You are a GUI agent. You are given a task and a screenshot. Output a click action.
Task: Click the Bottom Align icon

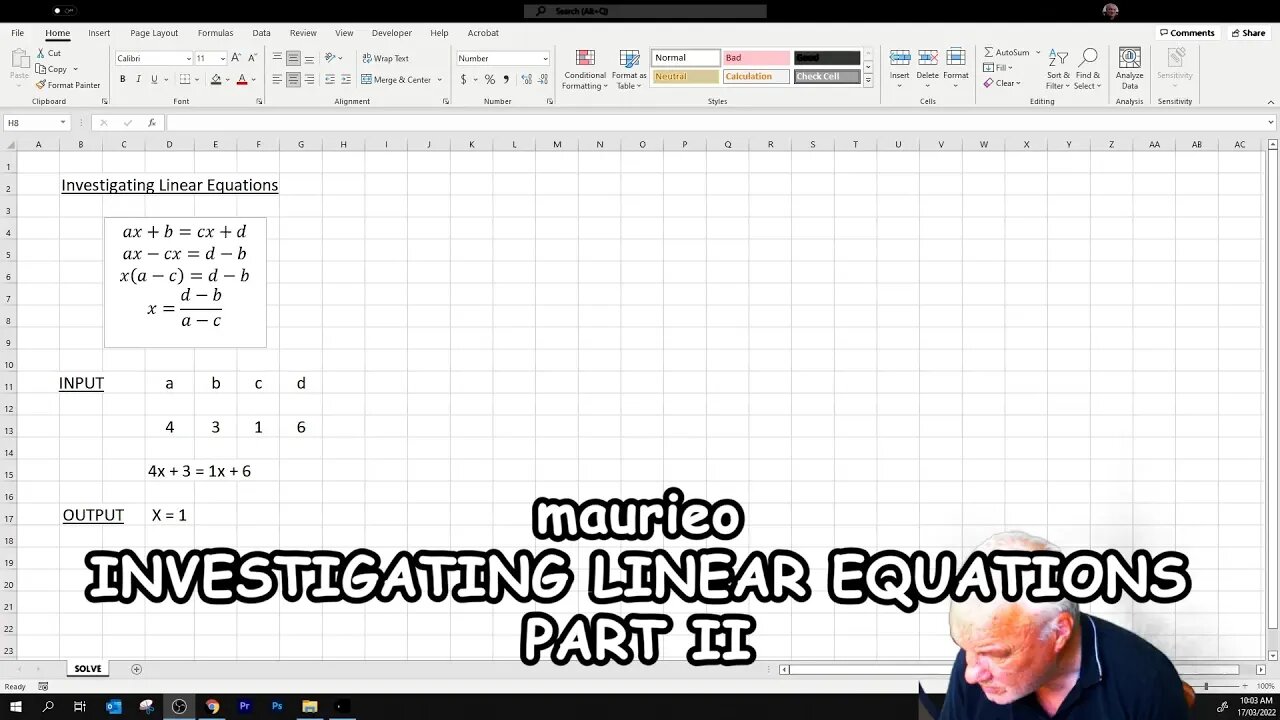tap(309, 58)
